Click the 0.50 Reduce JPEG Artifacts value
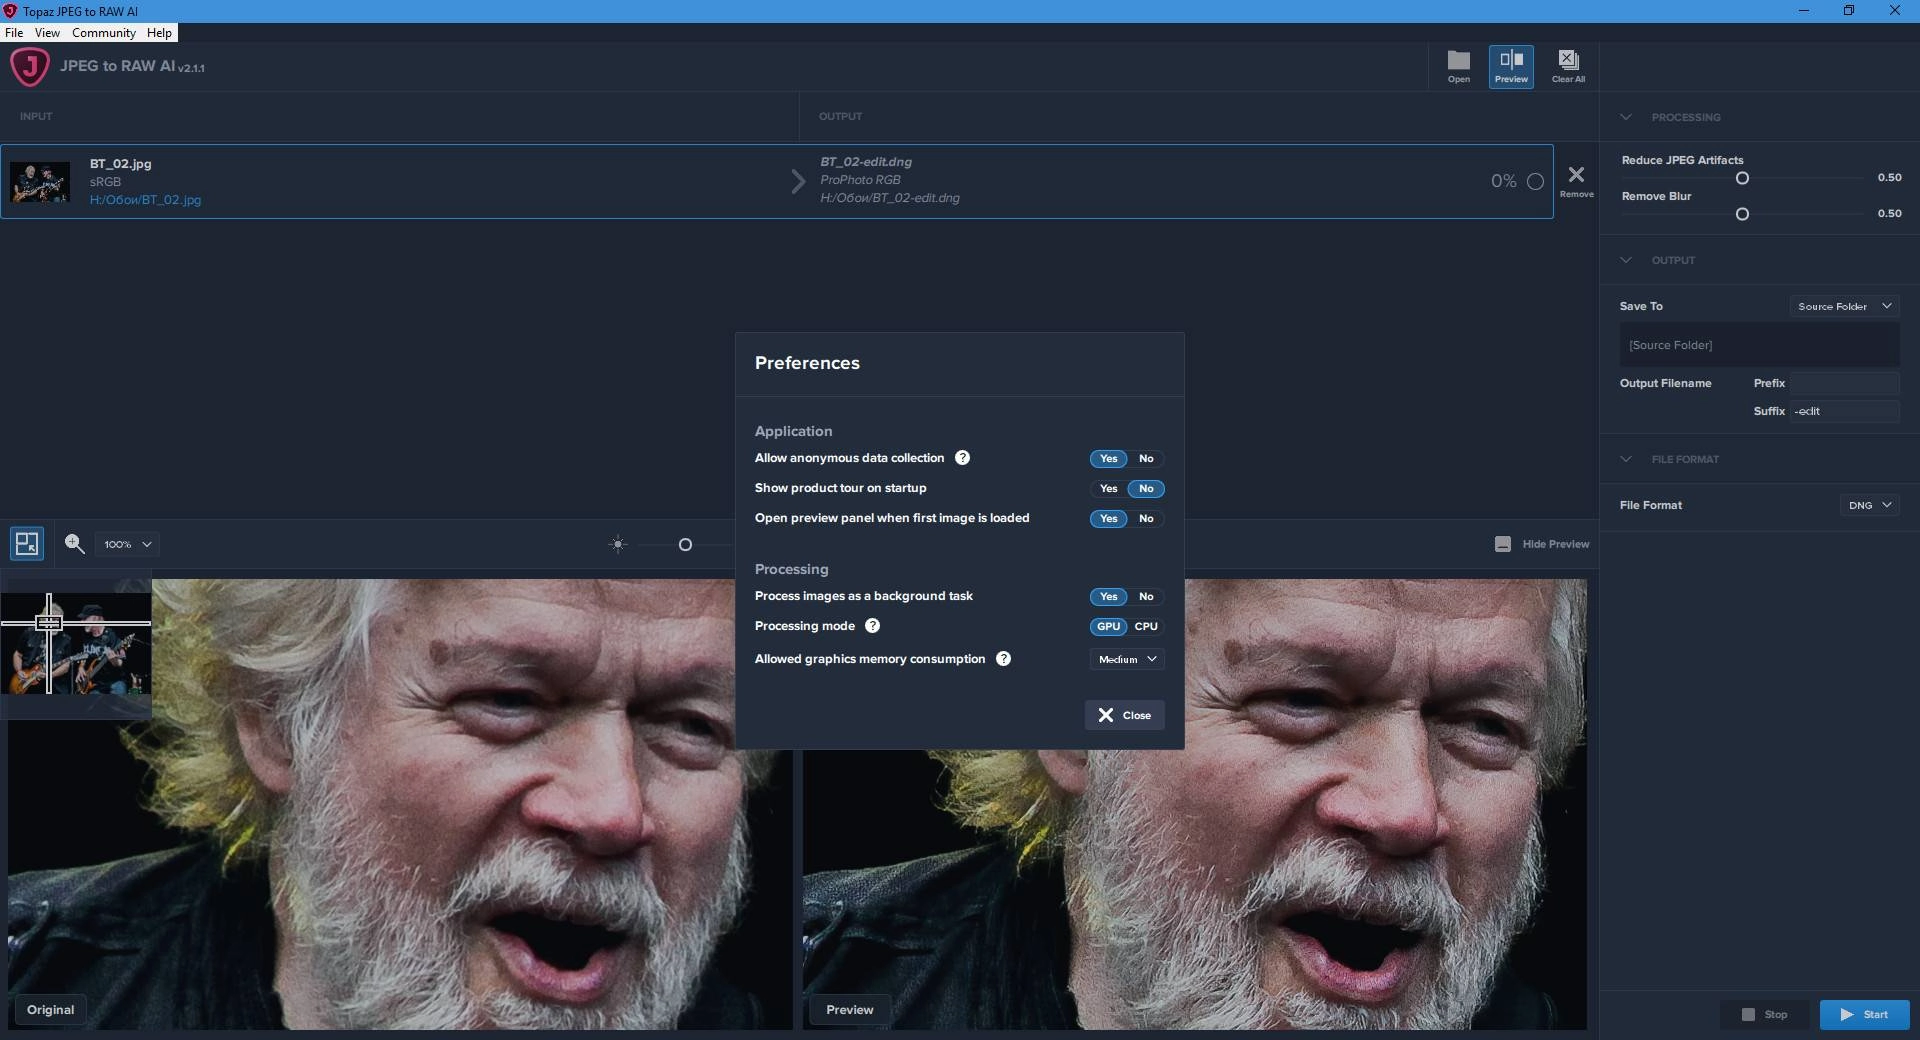Viewport: 1920px width, 1040px height. (1889, 177)
